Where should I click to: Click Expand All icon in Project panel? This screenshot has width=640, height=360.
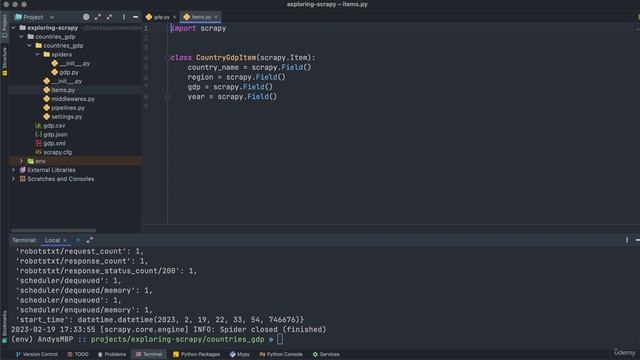pos(98,17)
